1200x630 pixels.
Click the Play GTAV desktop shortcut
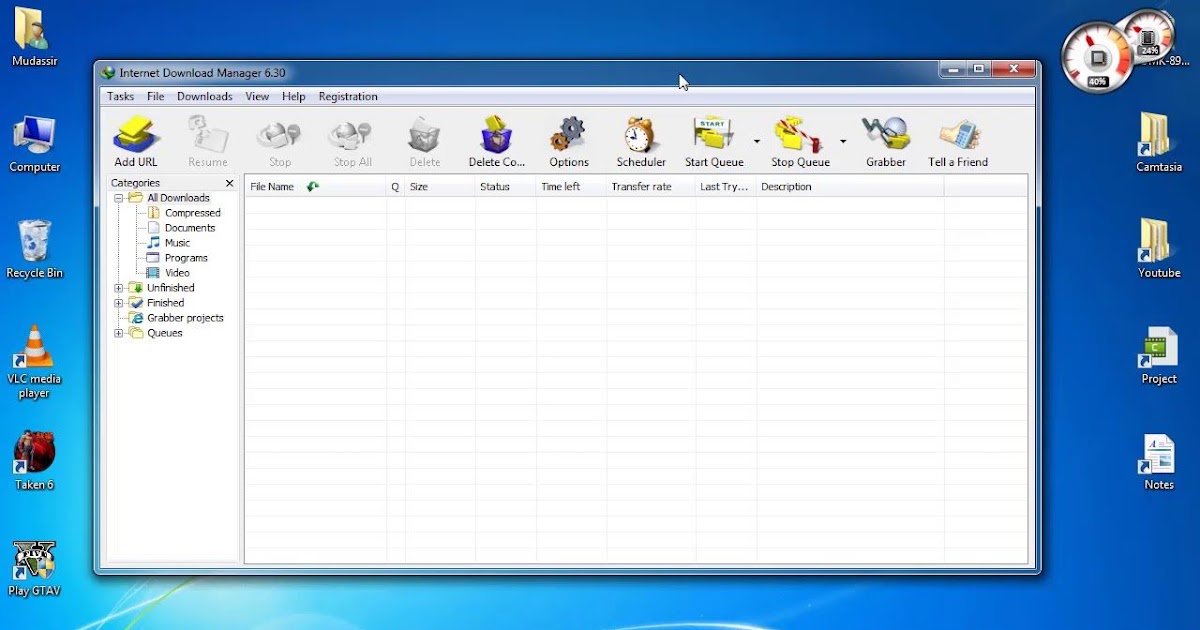click(x=34, y=568)
